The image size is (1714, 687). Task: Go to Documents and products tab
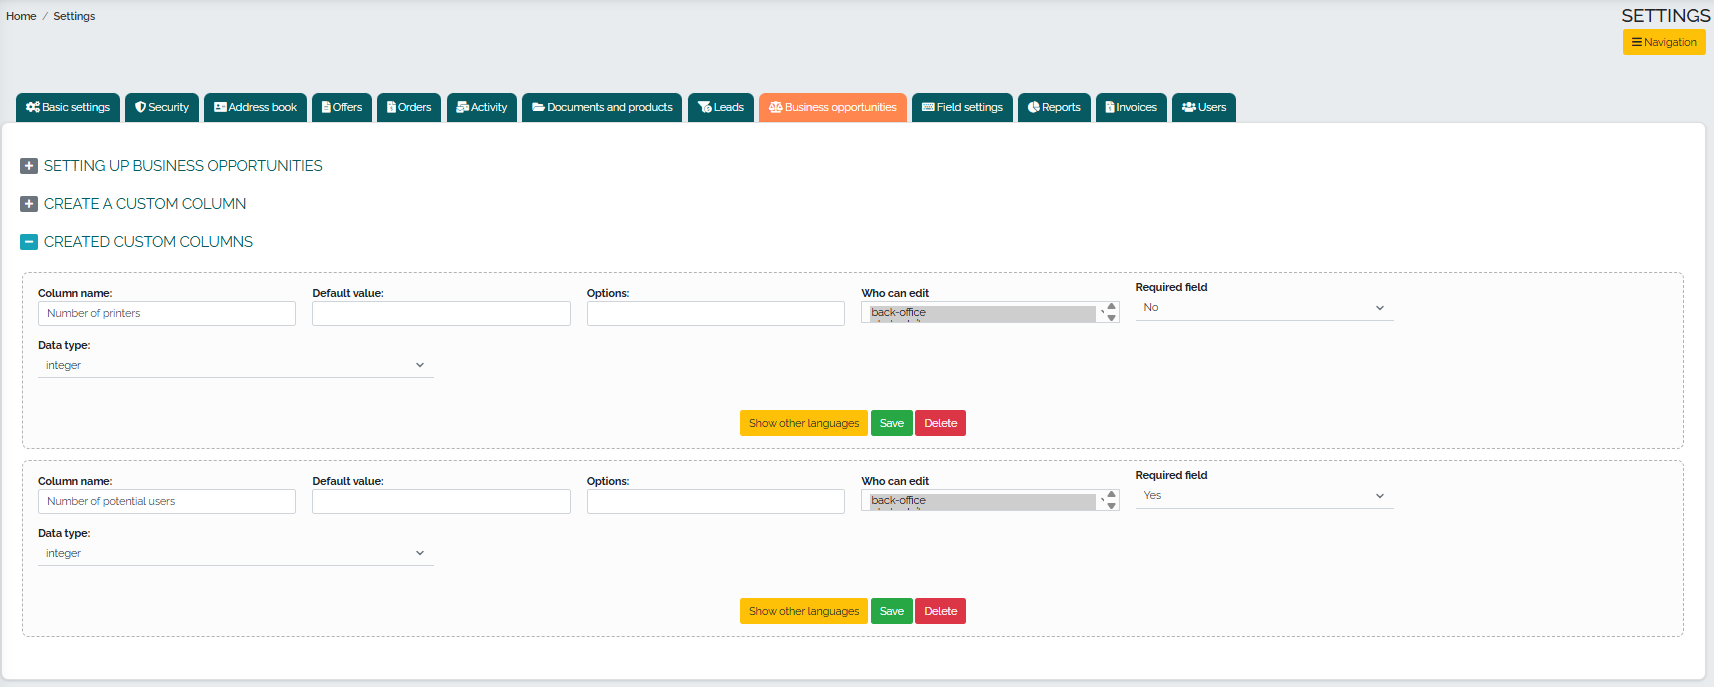(602, 107)
